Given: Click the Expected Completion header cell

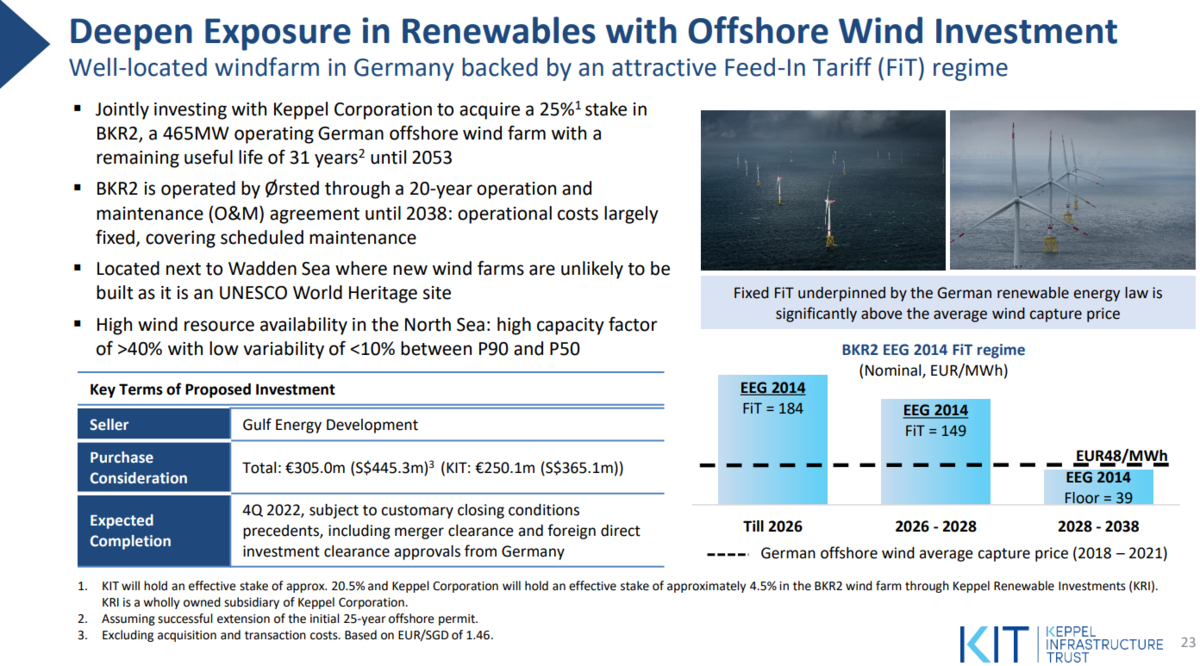Looking at the screenshot, I should 154,530.
